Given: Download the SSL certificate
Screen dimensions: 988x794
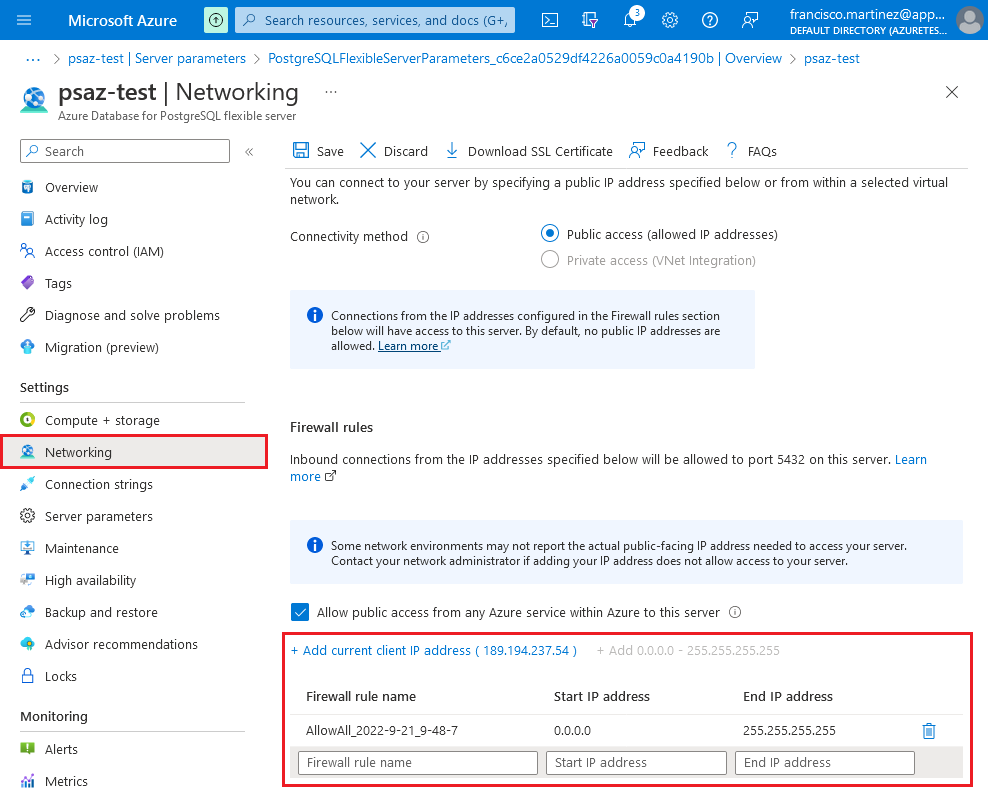Looking at the screenshot, I should point(528,151).
